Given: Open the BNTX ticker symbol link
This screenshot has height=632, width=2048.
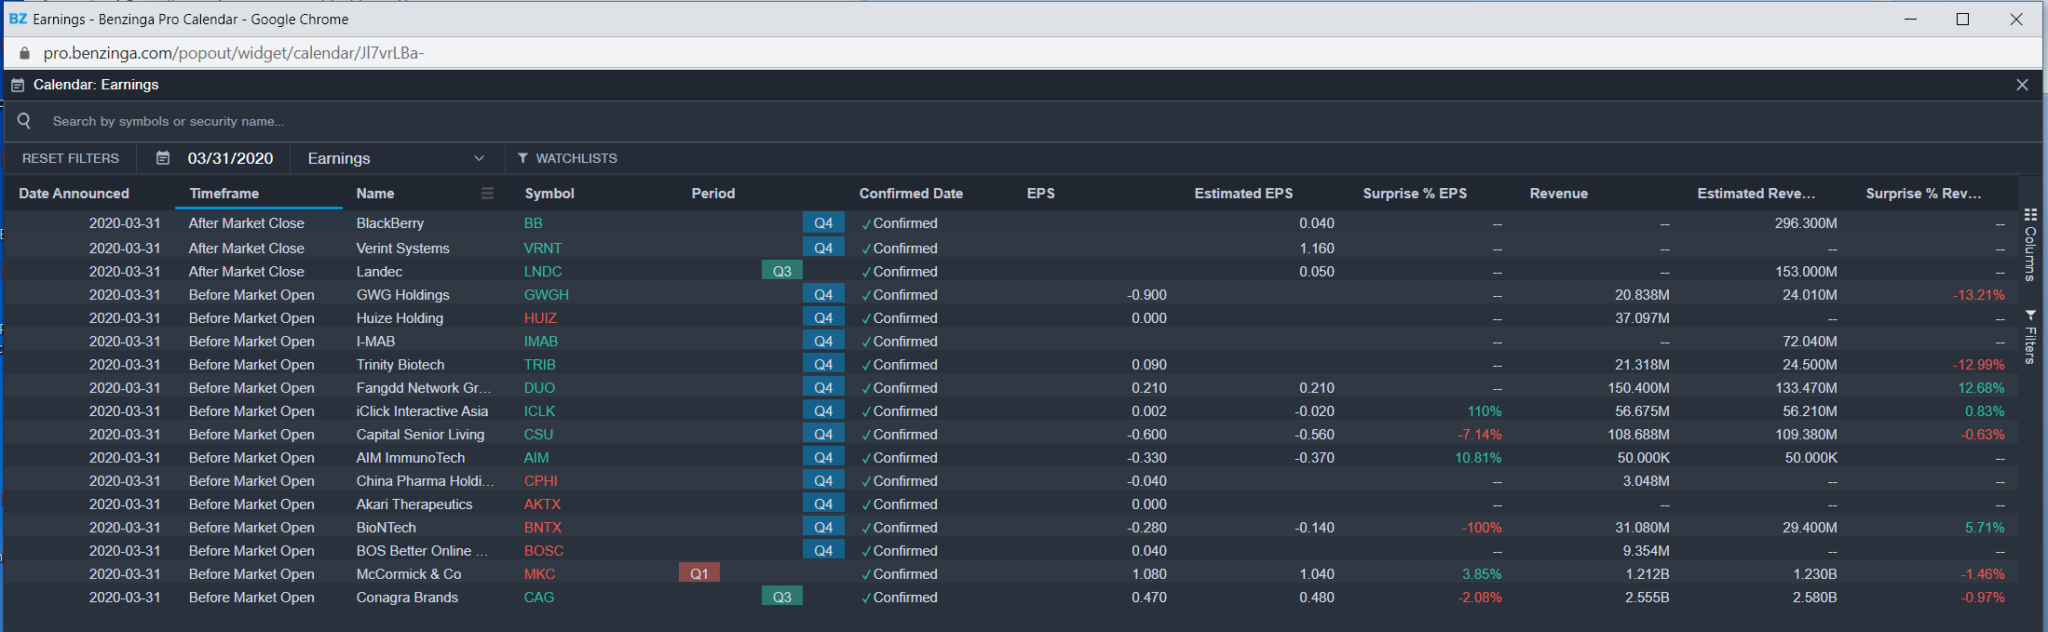Looking at the screenshot, I should 542,527.
